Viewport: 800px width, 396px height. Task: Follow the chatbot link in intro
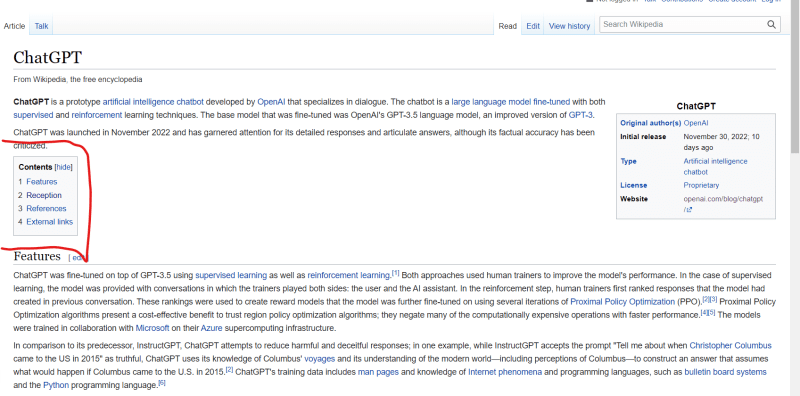(x=190, y=102)
